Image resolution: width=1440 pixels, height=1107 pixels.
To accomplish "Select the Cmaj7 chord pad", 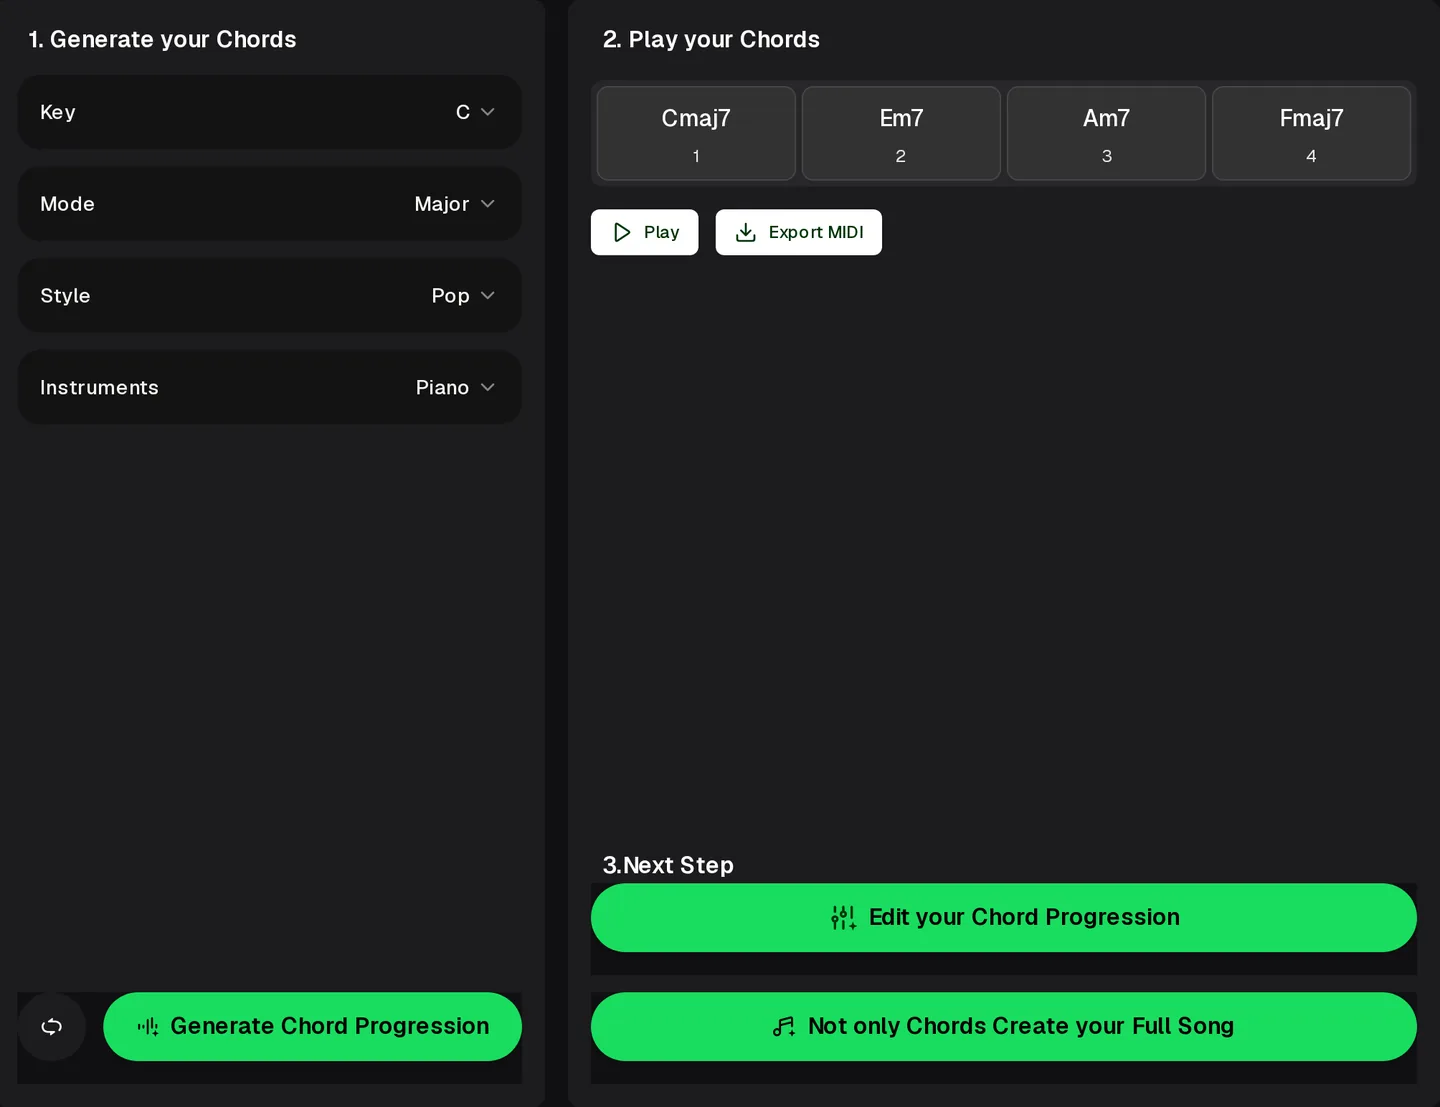I will [696, 133].
